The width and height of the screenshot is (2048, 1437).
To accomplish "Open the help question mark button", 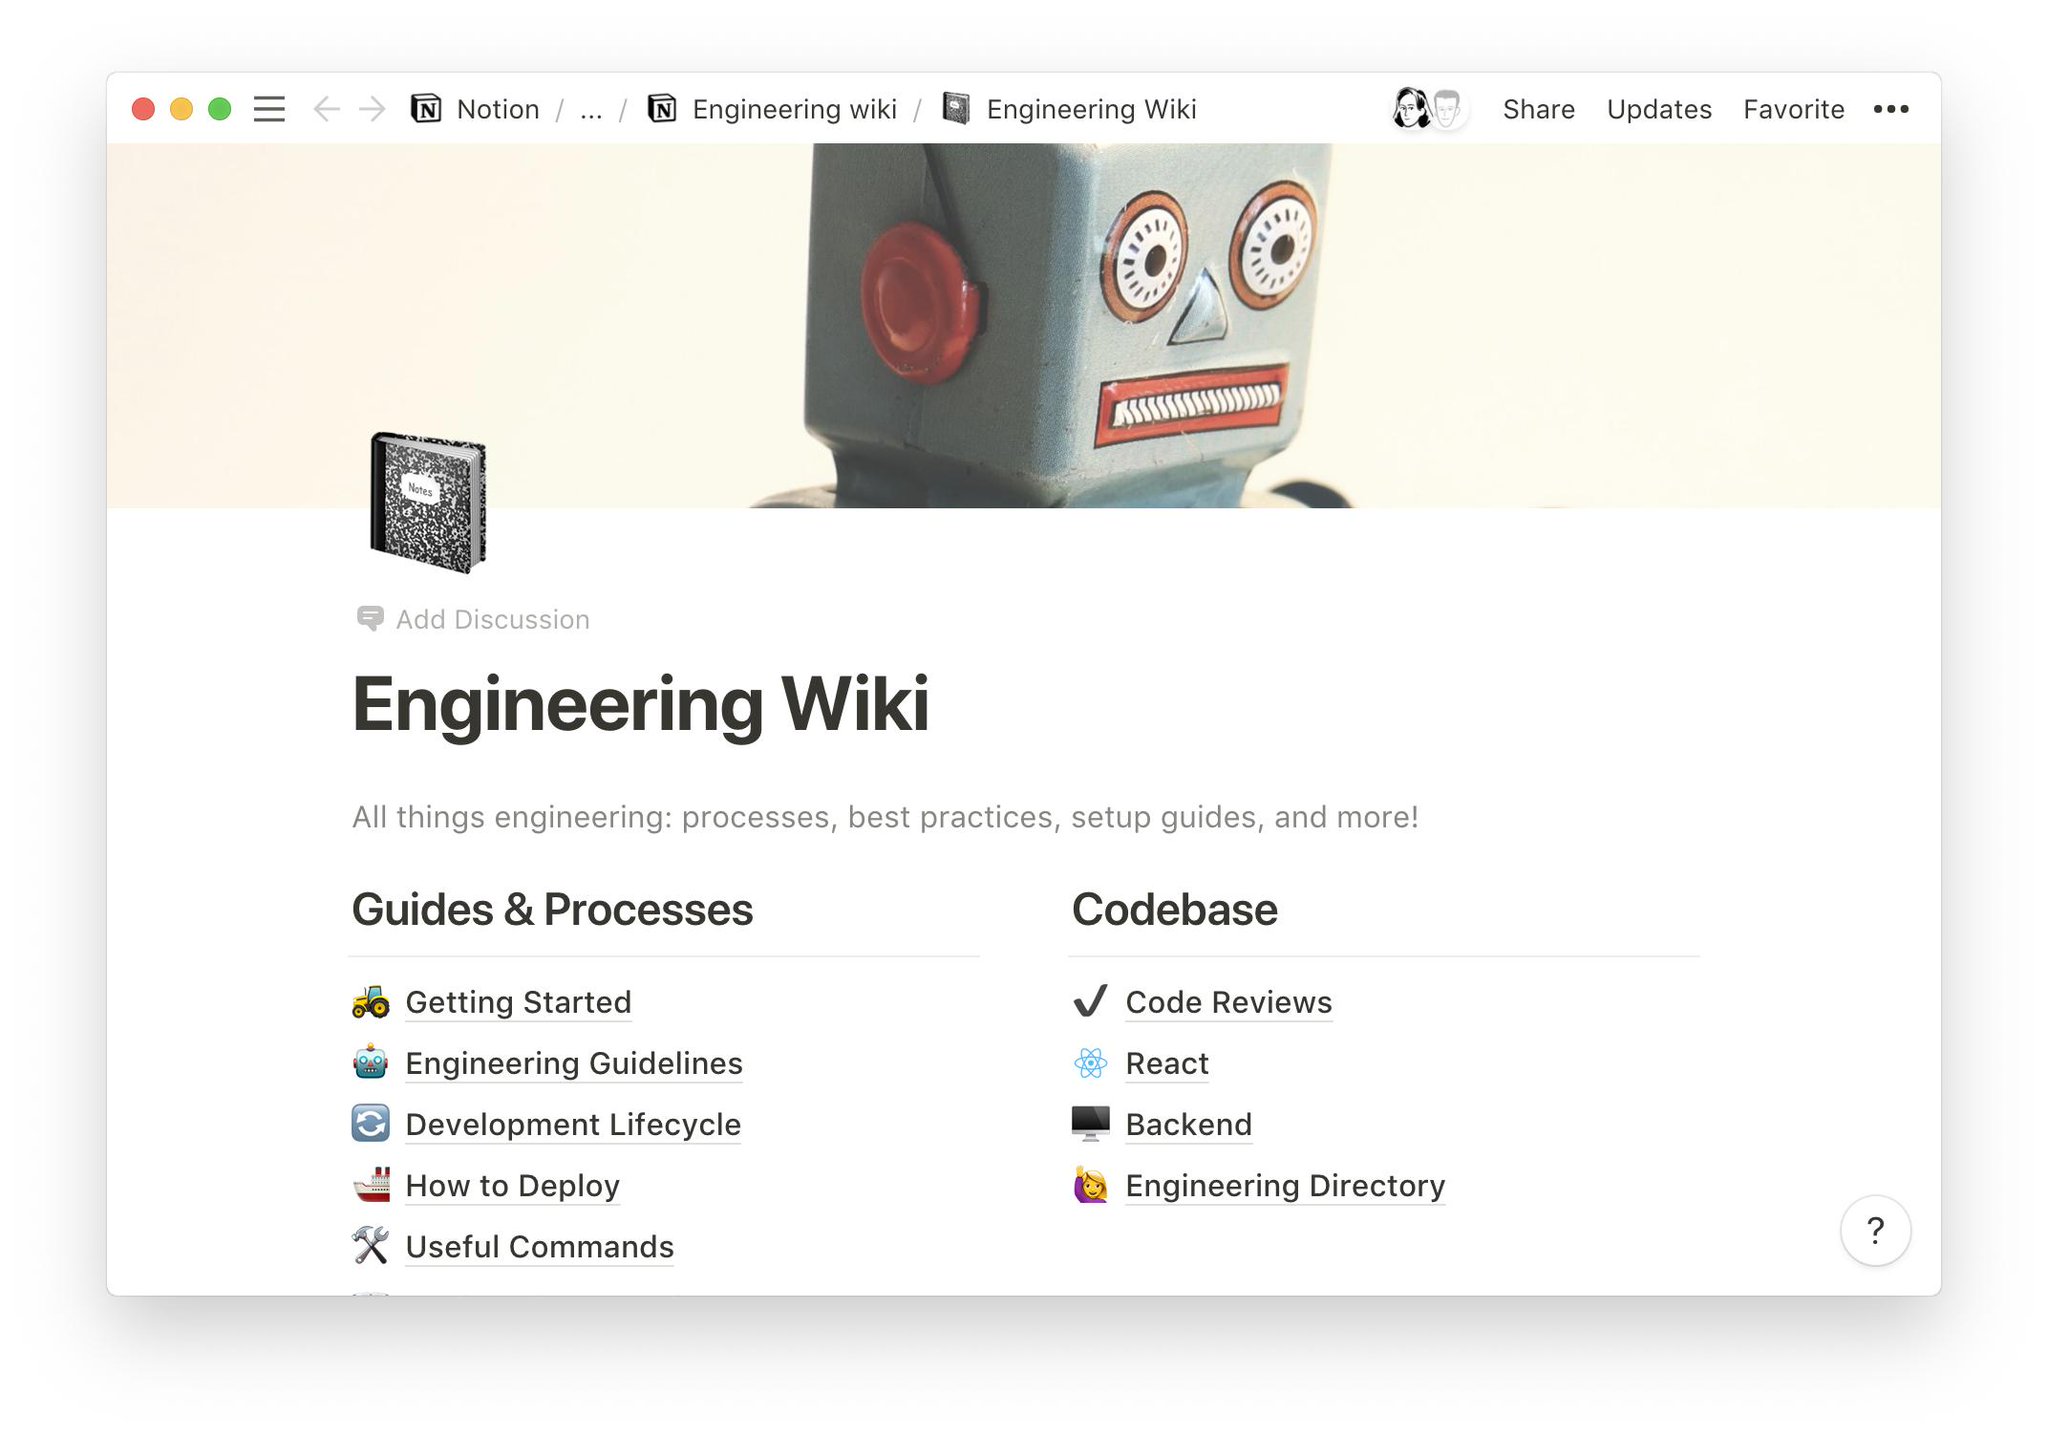I will click(x=1875, y=1230).
